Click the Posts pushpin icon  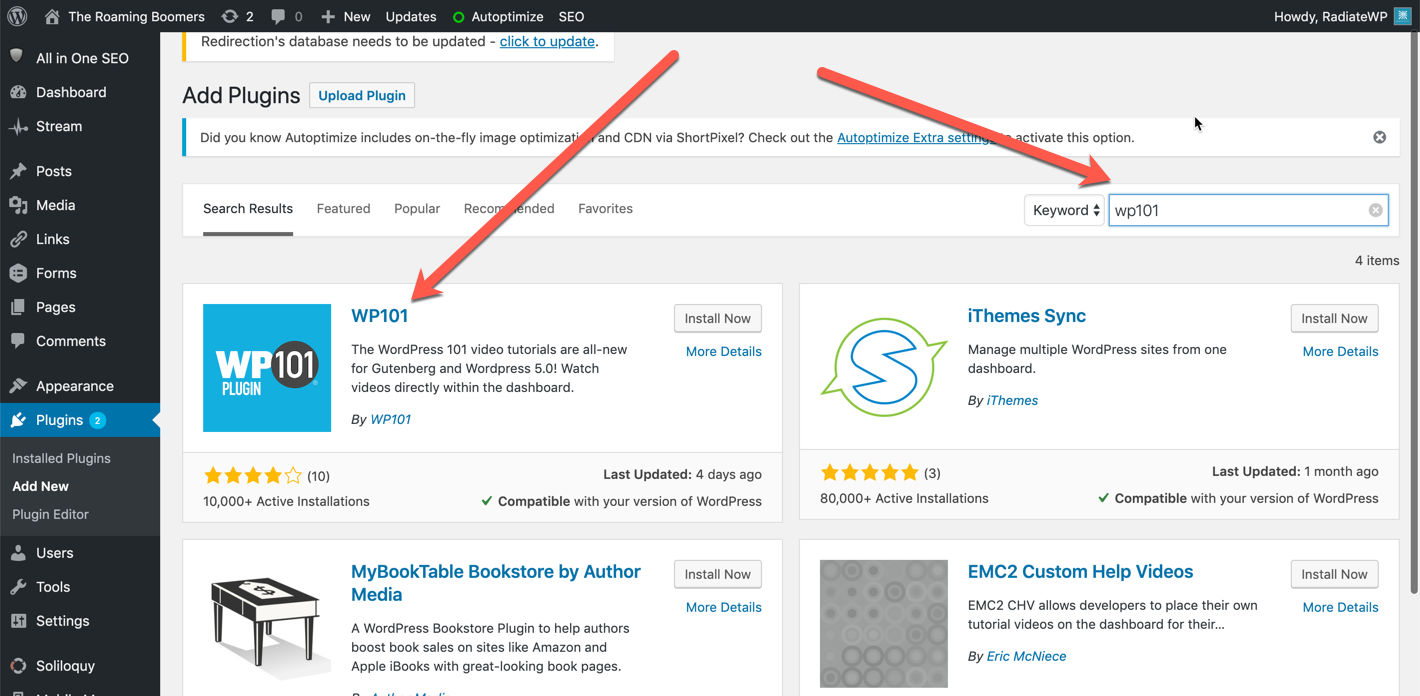(18, 171)
